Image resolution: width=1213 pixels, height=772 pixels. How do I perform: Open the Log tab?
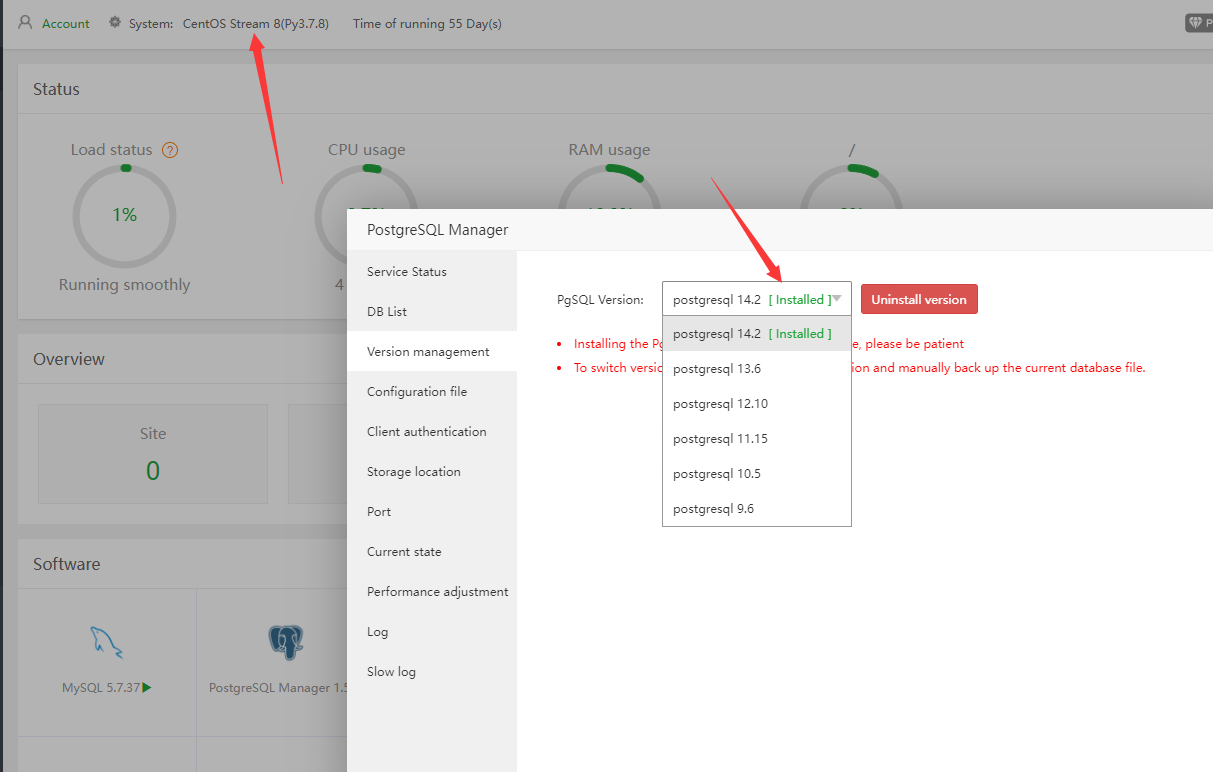pos(432,632)
